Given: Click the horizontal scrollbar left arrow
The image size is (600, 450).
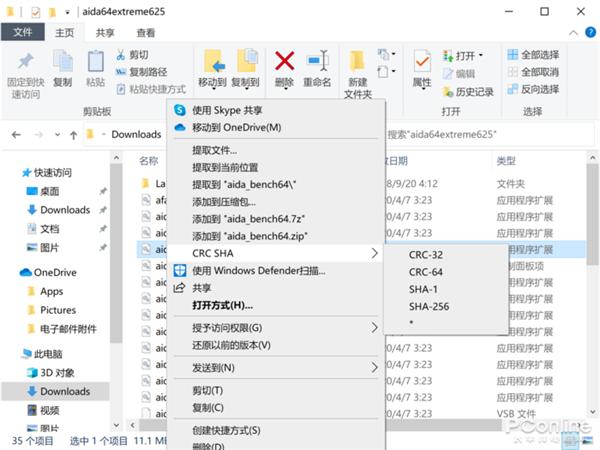Looking at the screenshot, I should pyautogui.click(x=133, y=425).
